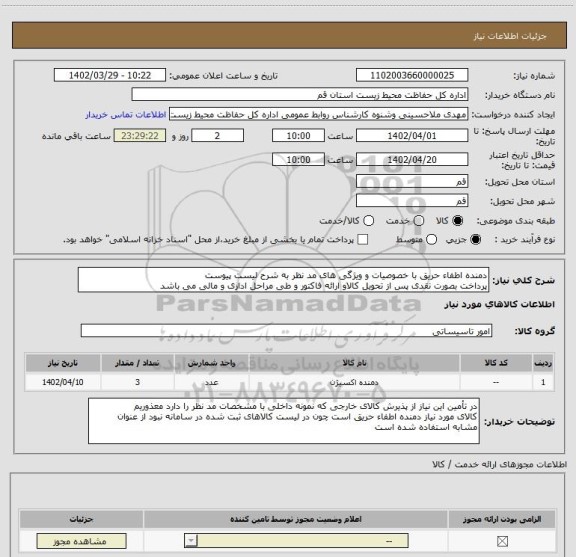This screenshot has height=557, width=576.
Task: Click the public announcement date-time field
Action: tap(110, 75)
